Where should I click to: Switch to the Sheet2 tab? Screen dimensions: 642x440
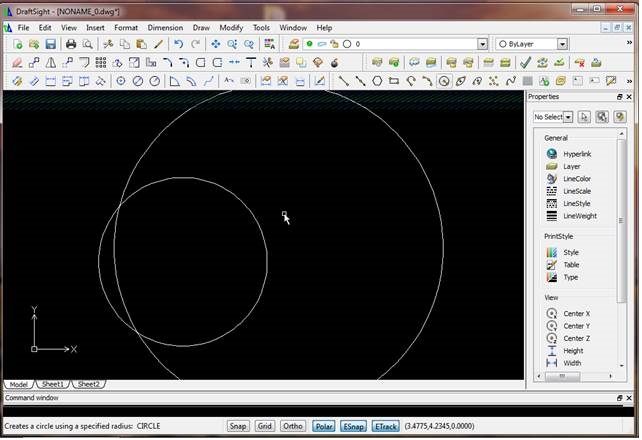(x=88, y=384)
